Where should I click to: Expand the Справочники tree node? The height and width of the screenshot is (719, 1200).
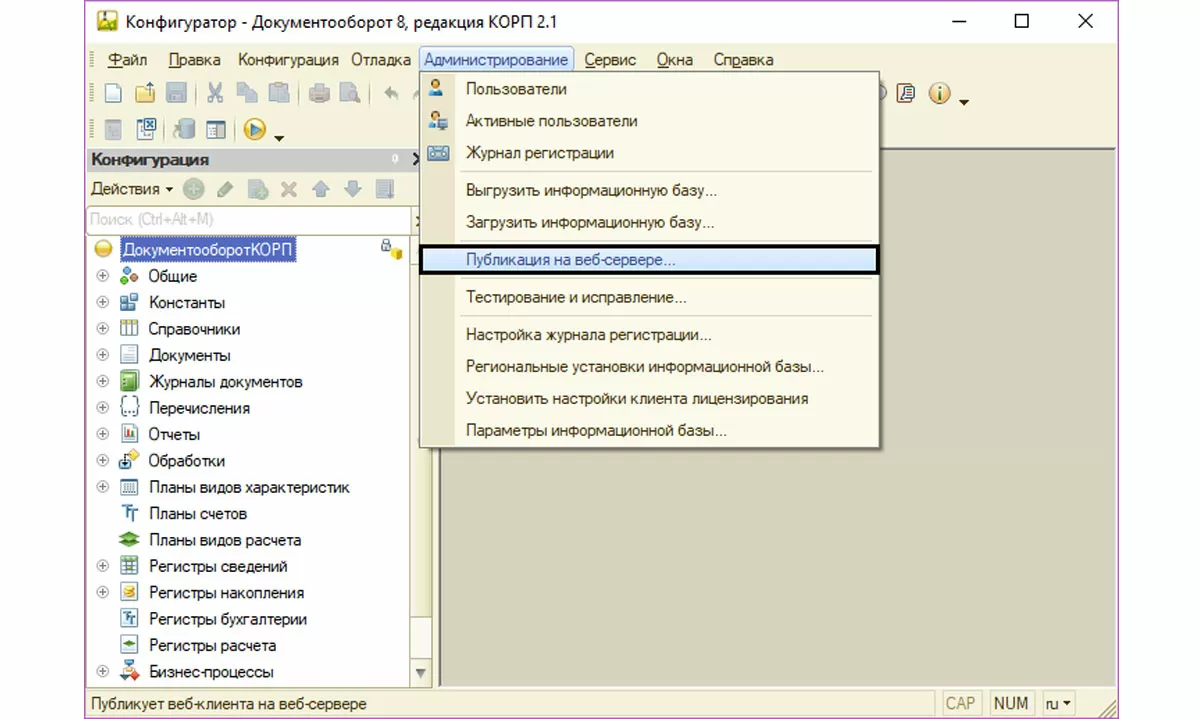click(x=102, y=329)
